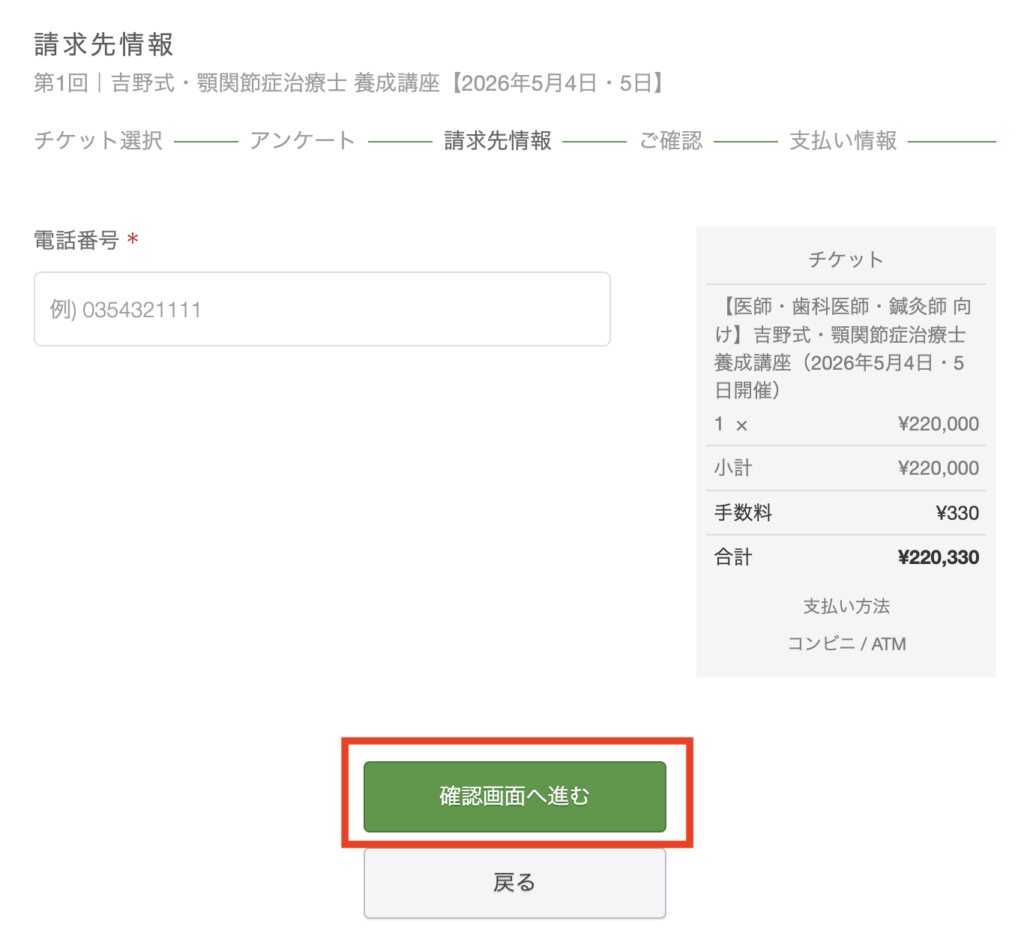Go to the アンケート step

pos(303,141)
